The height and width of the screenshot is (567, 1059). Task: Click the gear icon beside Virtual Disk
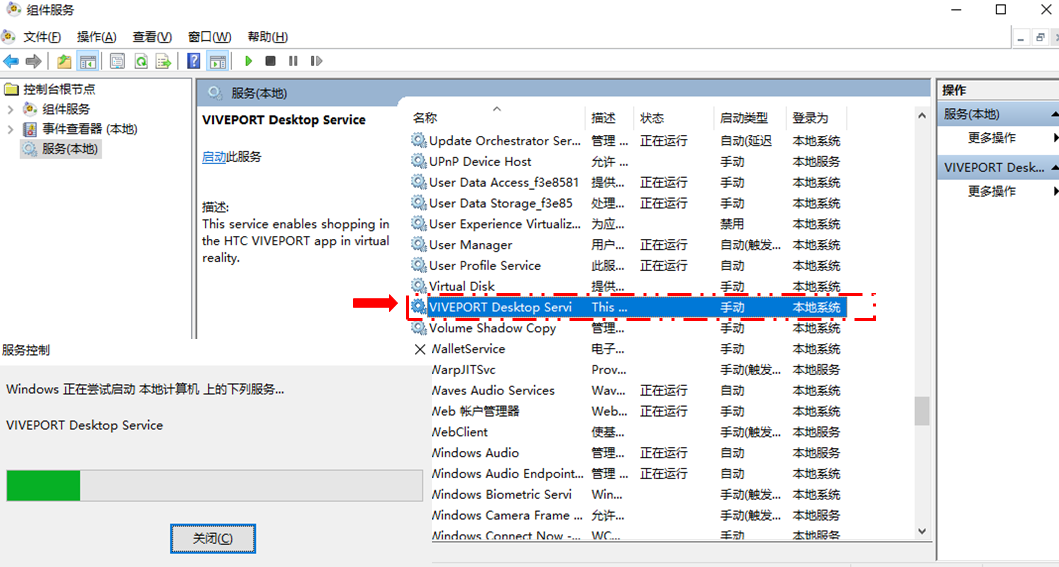tap(419, 286)
